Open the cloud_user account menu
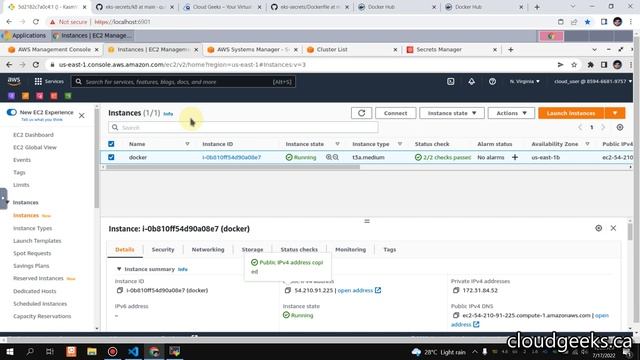 593,81
